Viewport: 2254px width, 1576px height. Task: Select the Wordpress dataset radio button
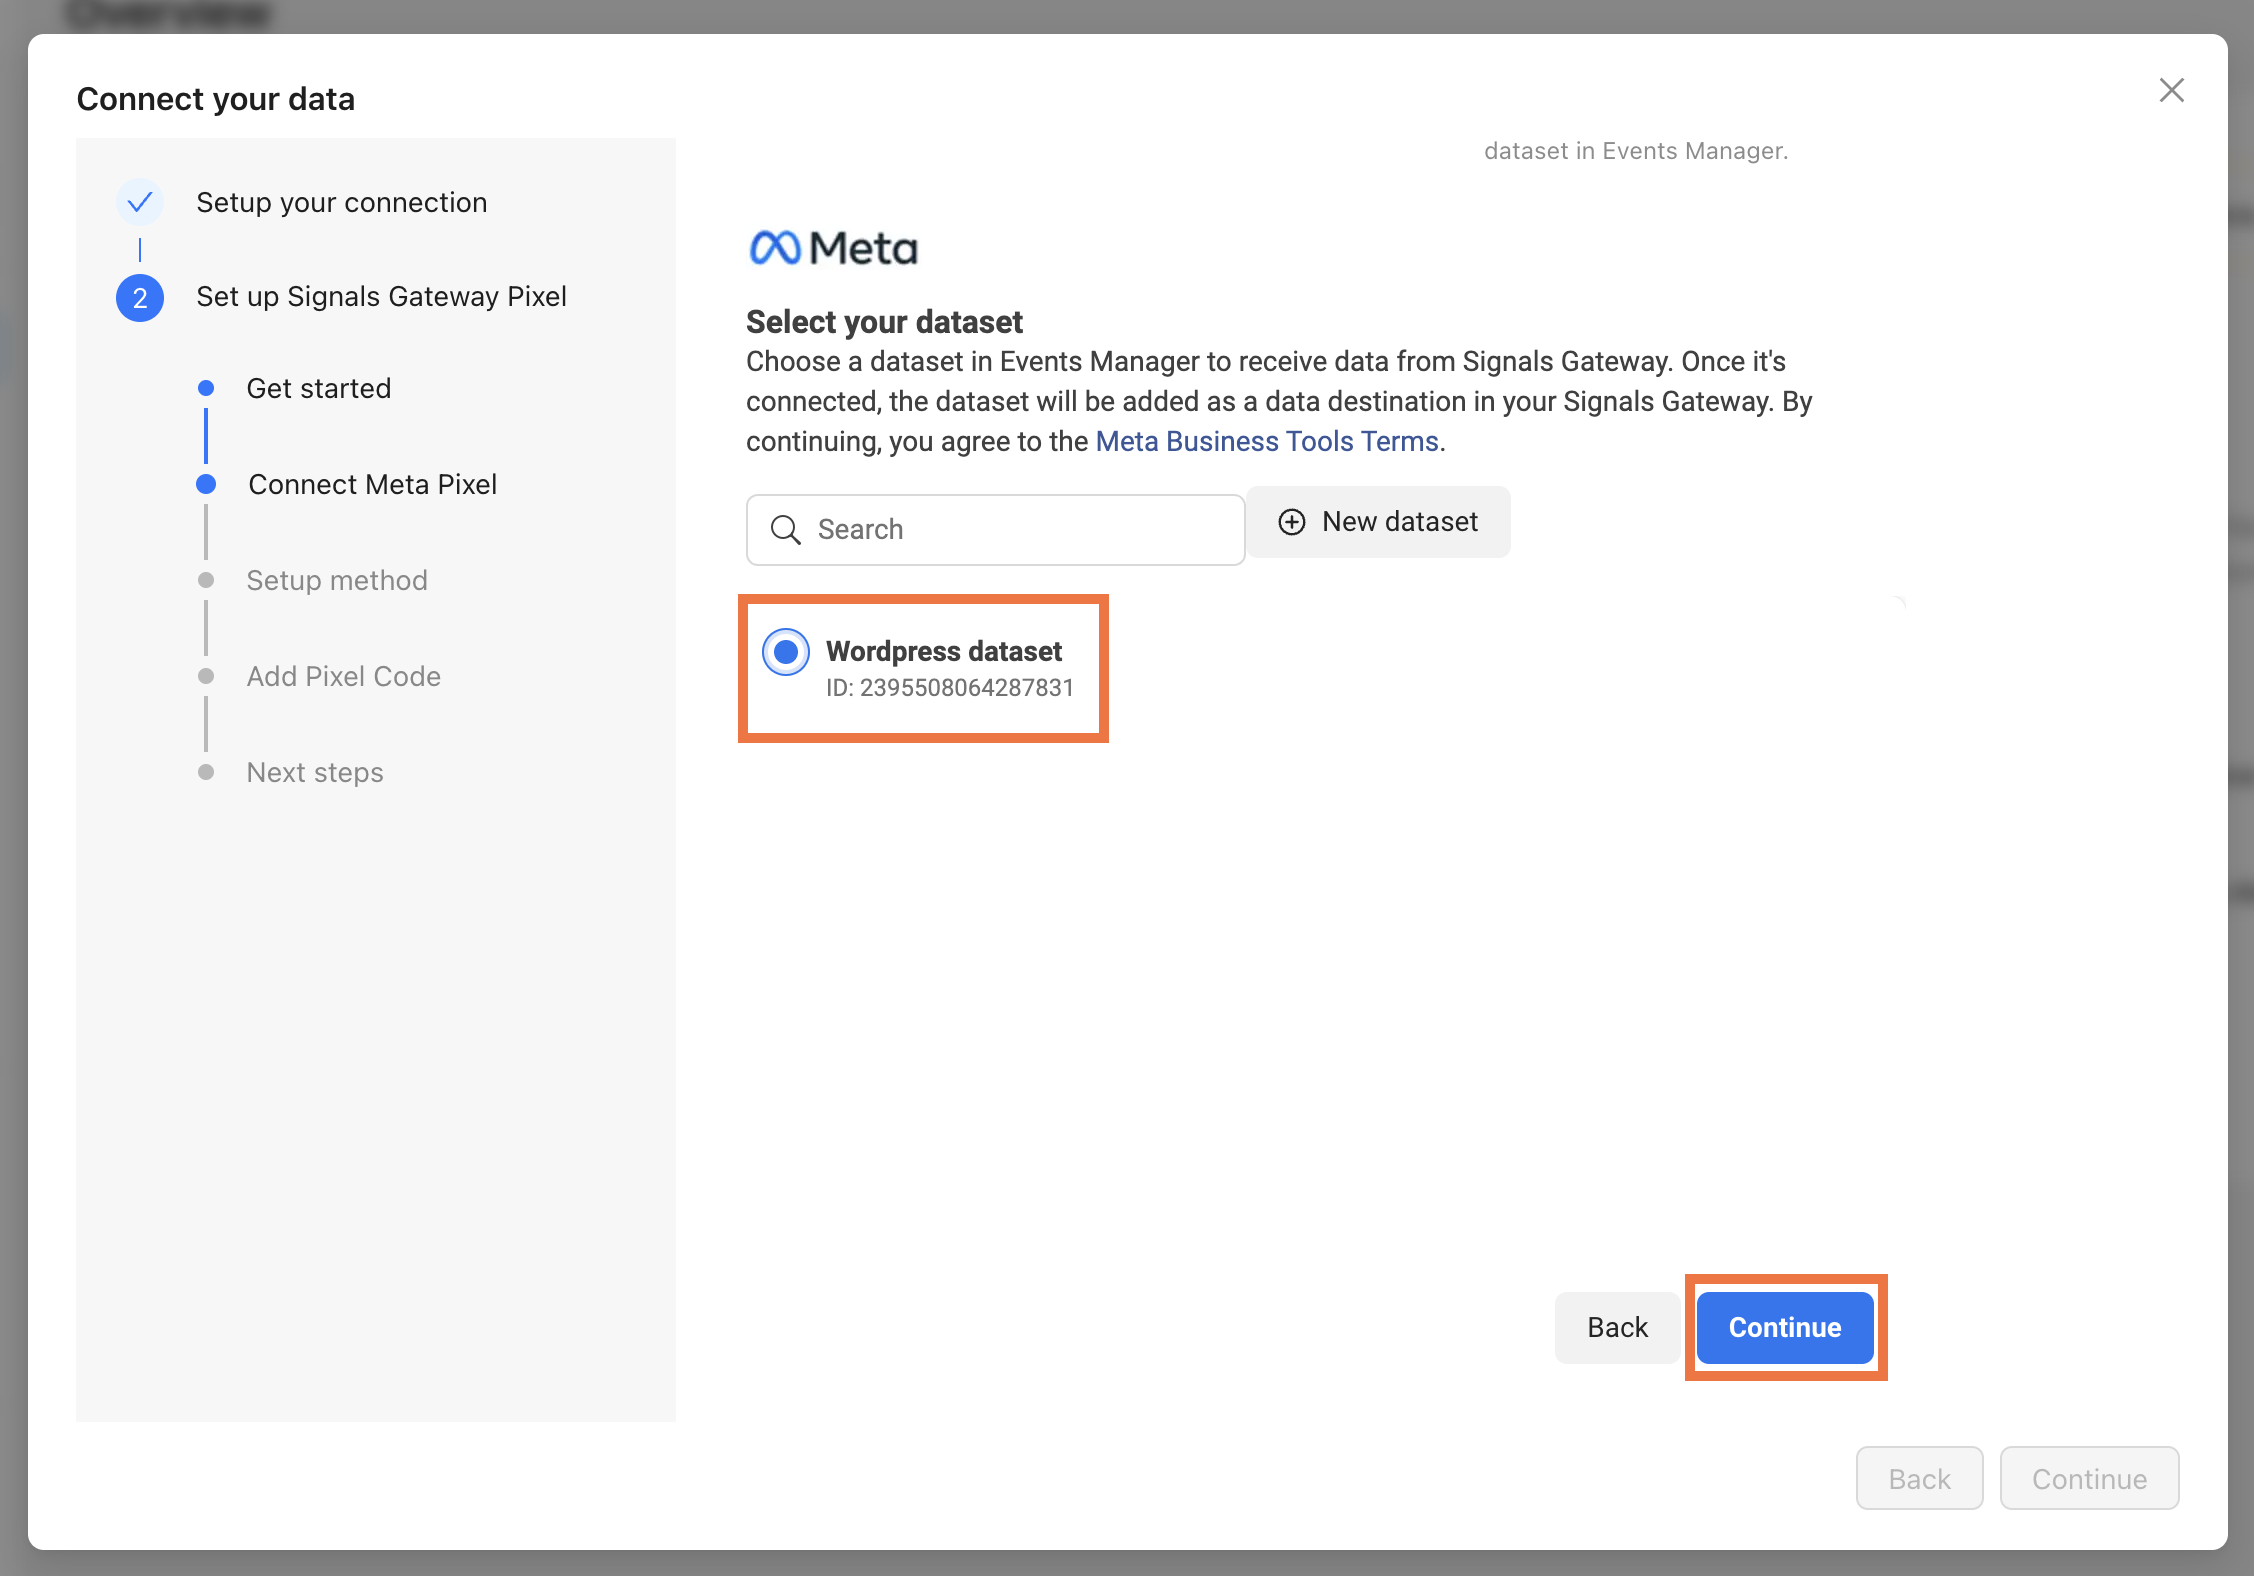point(786,652)
